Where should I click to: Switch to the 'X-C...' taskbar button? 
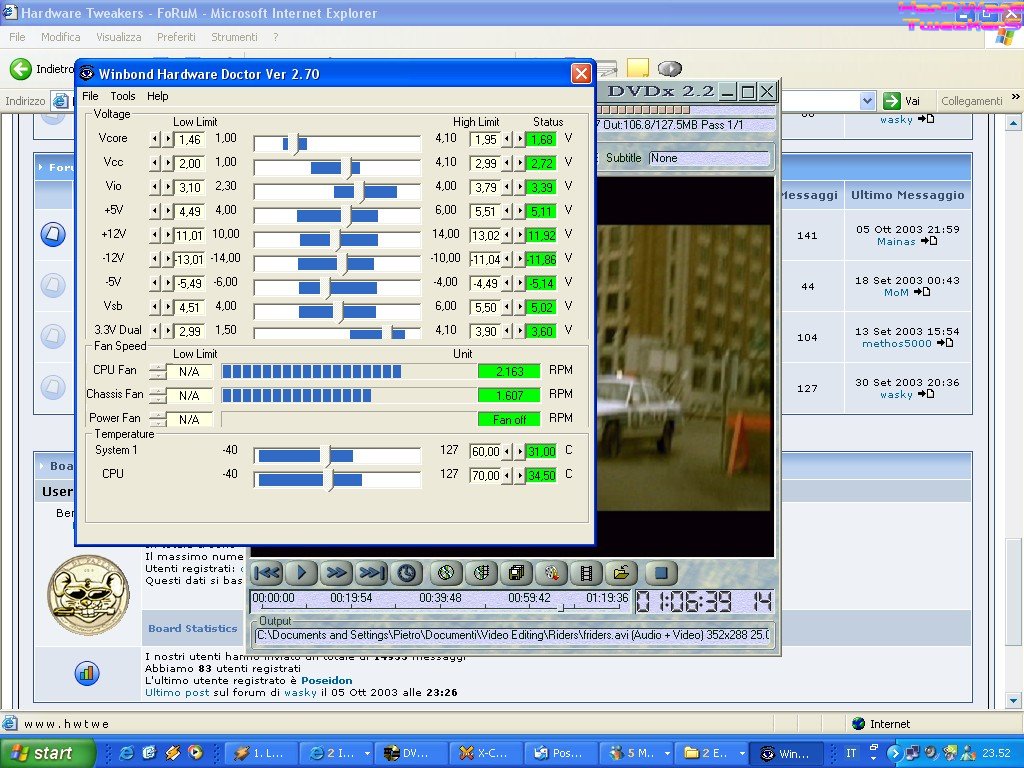click(x=488, y=753)
